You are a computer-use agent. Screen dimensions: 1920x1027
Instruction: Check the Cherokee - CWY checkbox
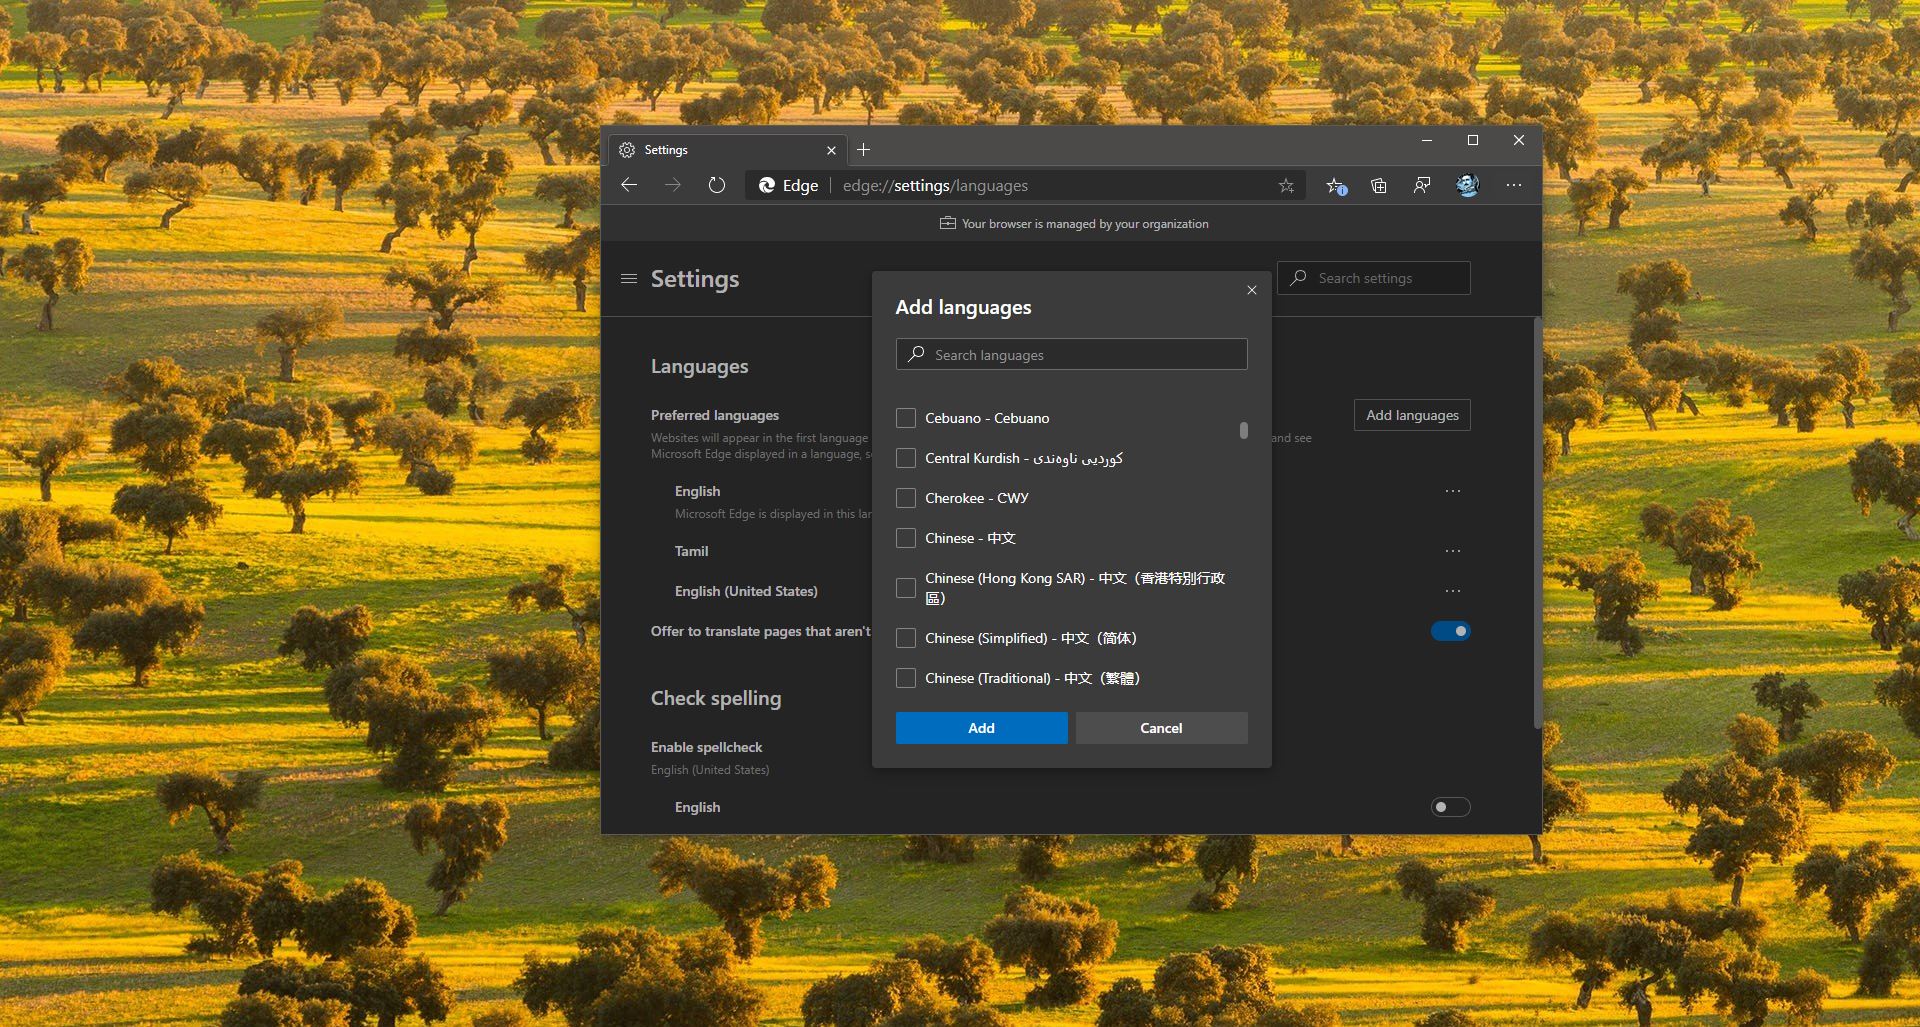pos(906,498)
